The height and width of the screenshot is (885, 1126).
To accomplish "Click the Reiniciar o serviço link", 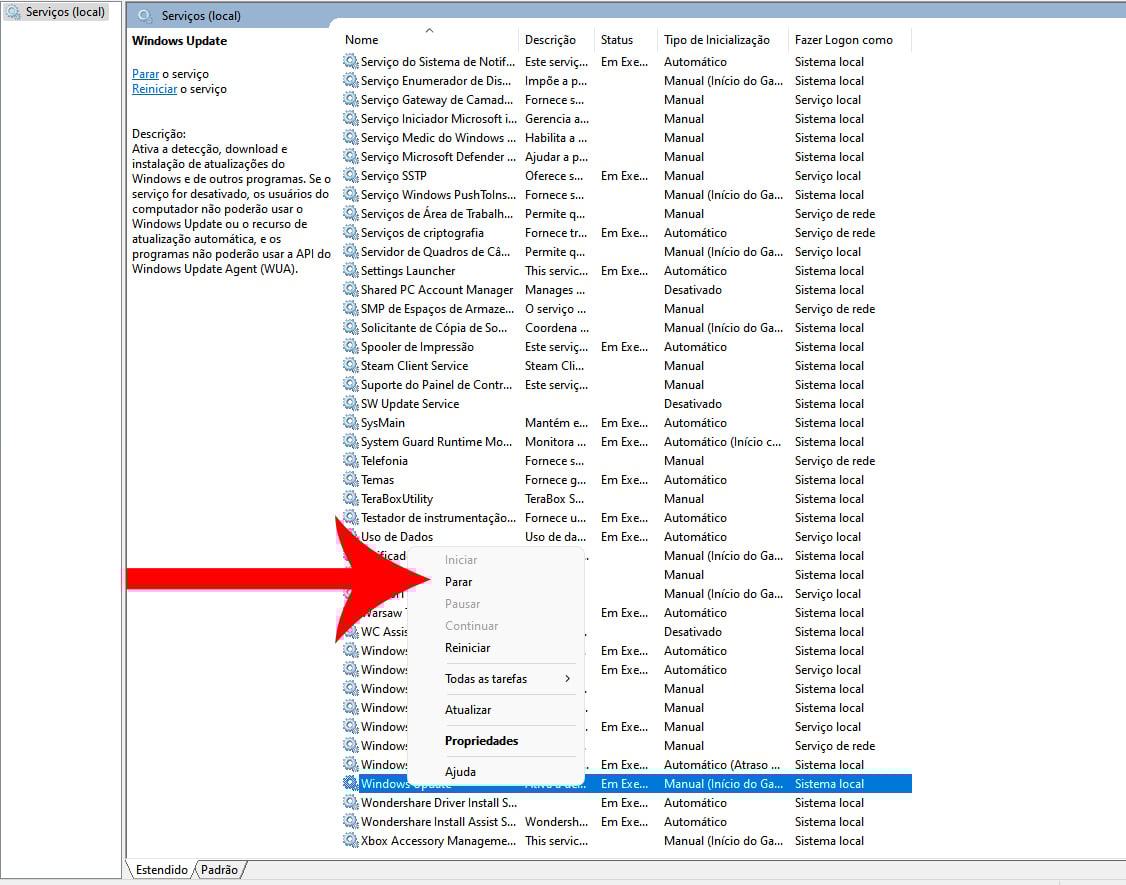I will pos(154,89).
